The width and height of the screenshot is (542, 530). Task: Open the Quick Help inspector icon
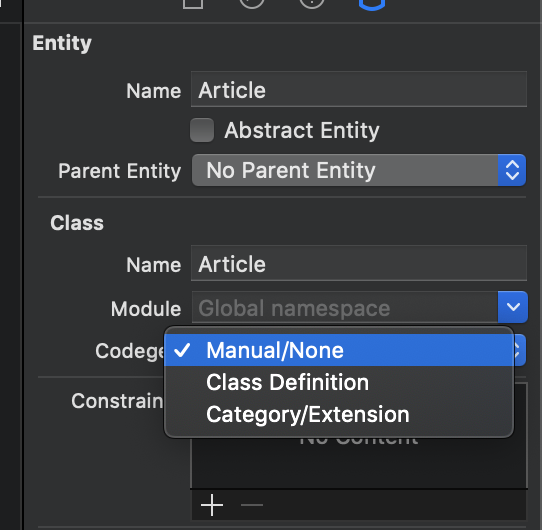(x=312, y=3)
